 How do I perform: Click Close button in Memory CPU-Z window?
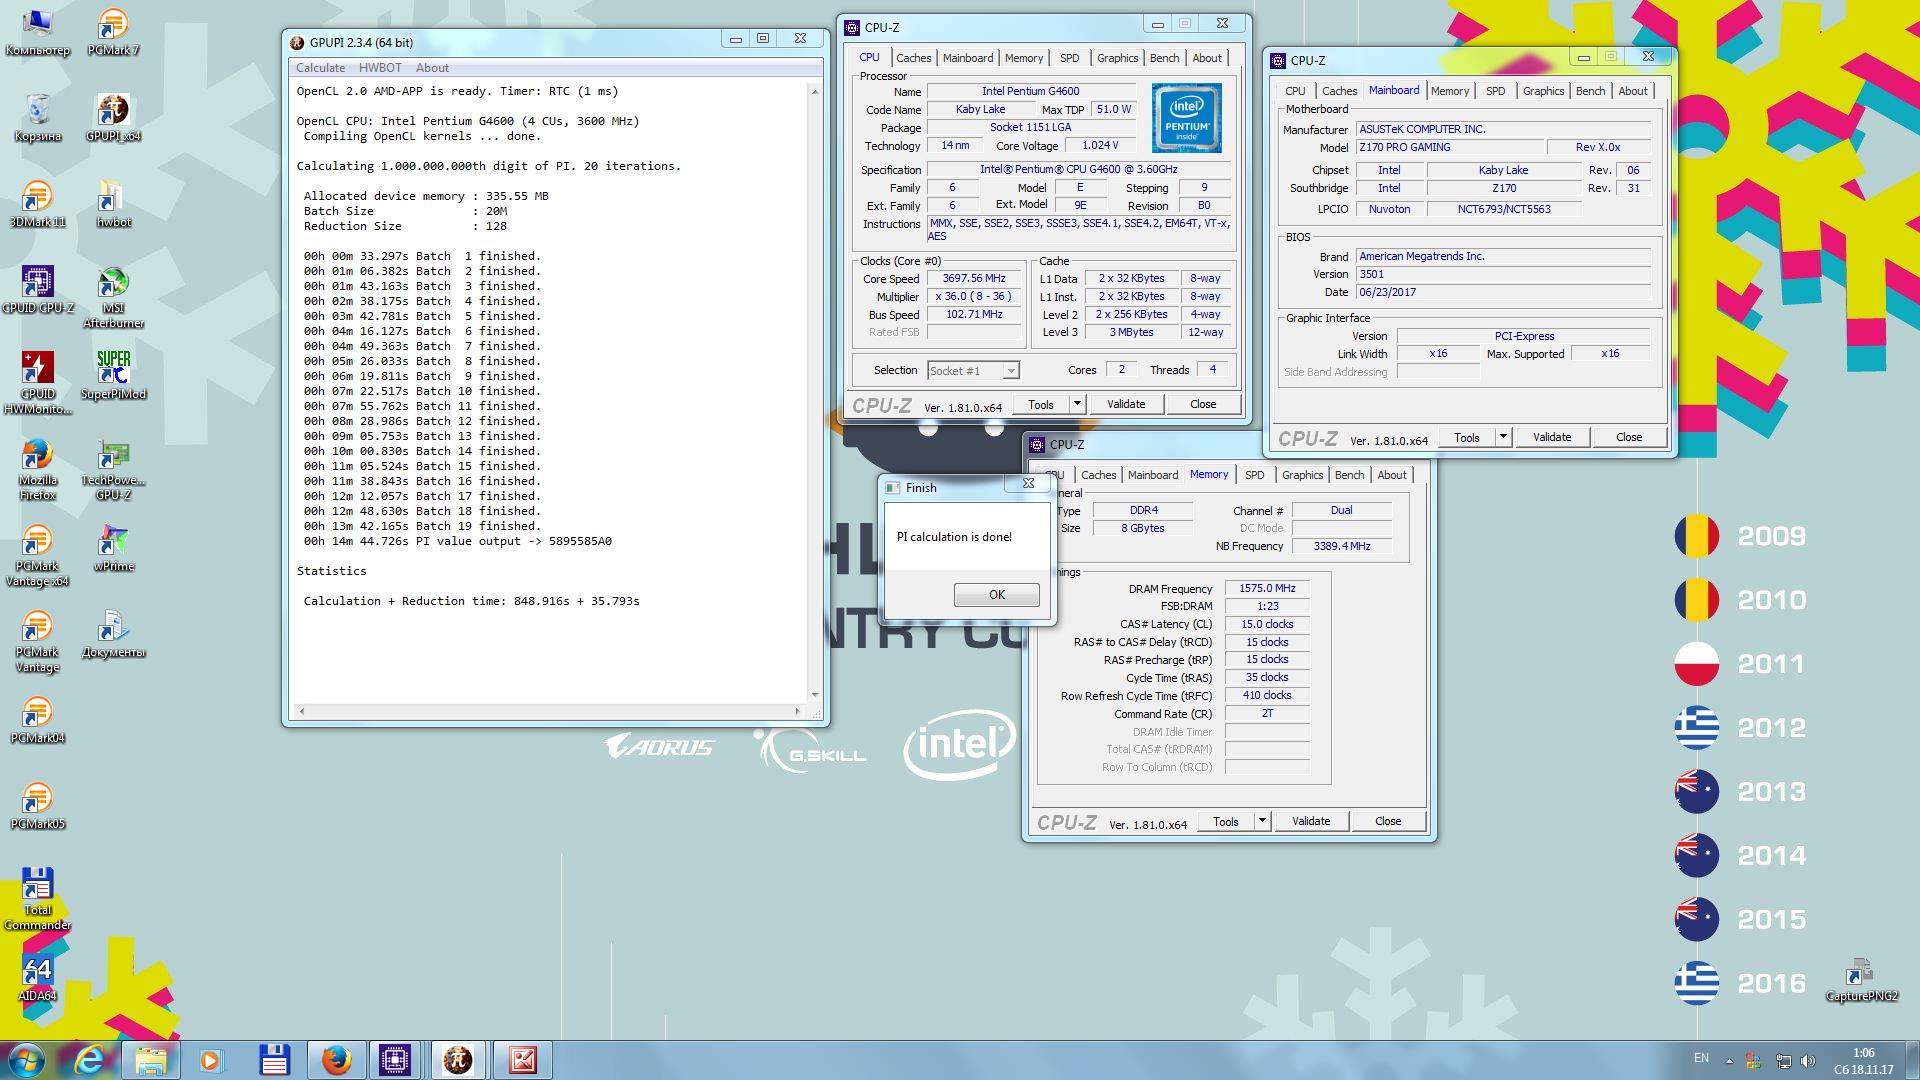tap(1387, 821)
